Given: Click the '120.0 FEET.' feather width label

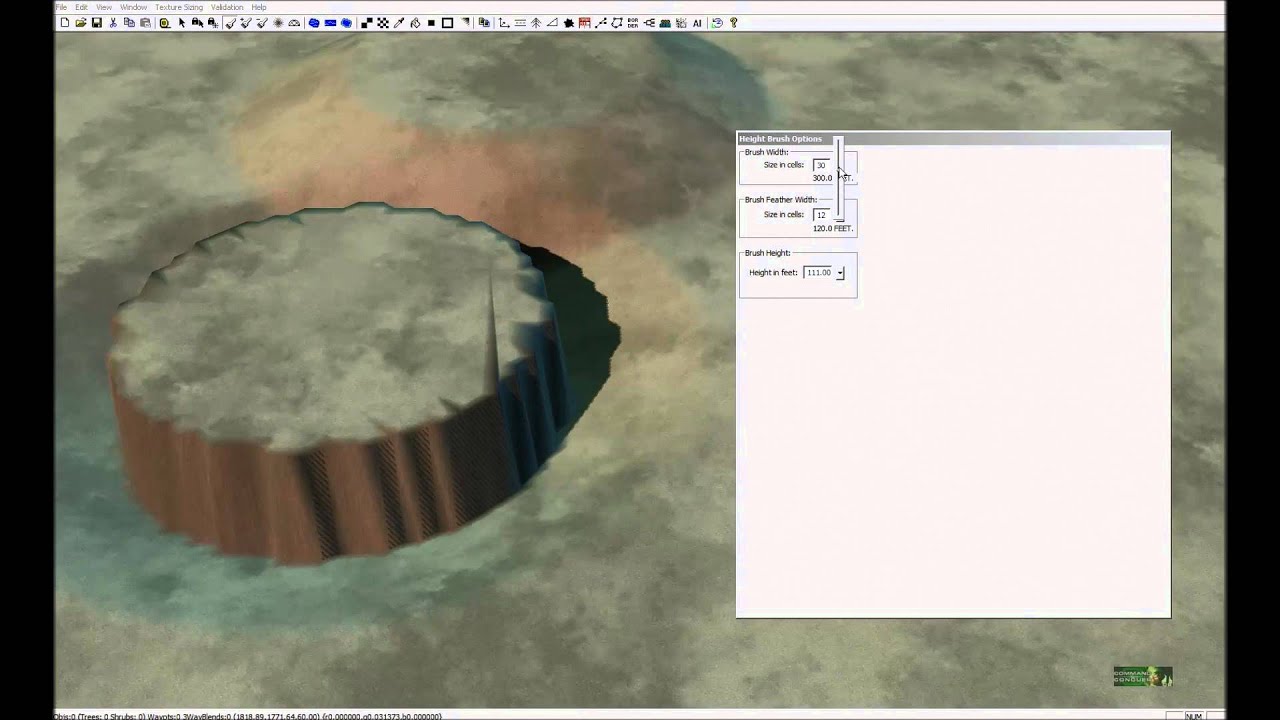Looking at the screenshot, I should (832, 228).
